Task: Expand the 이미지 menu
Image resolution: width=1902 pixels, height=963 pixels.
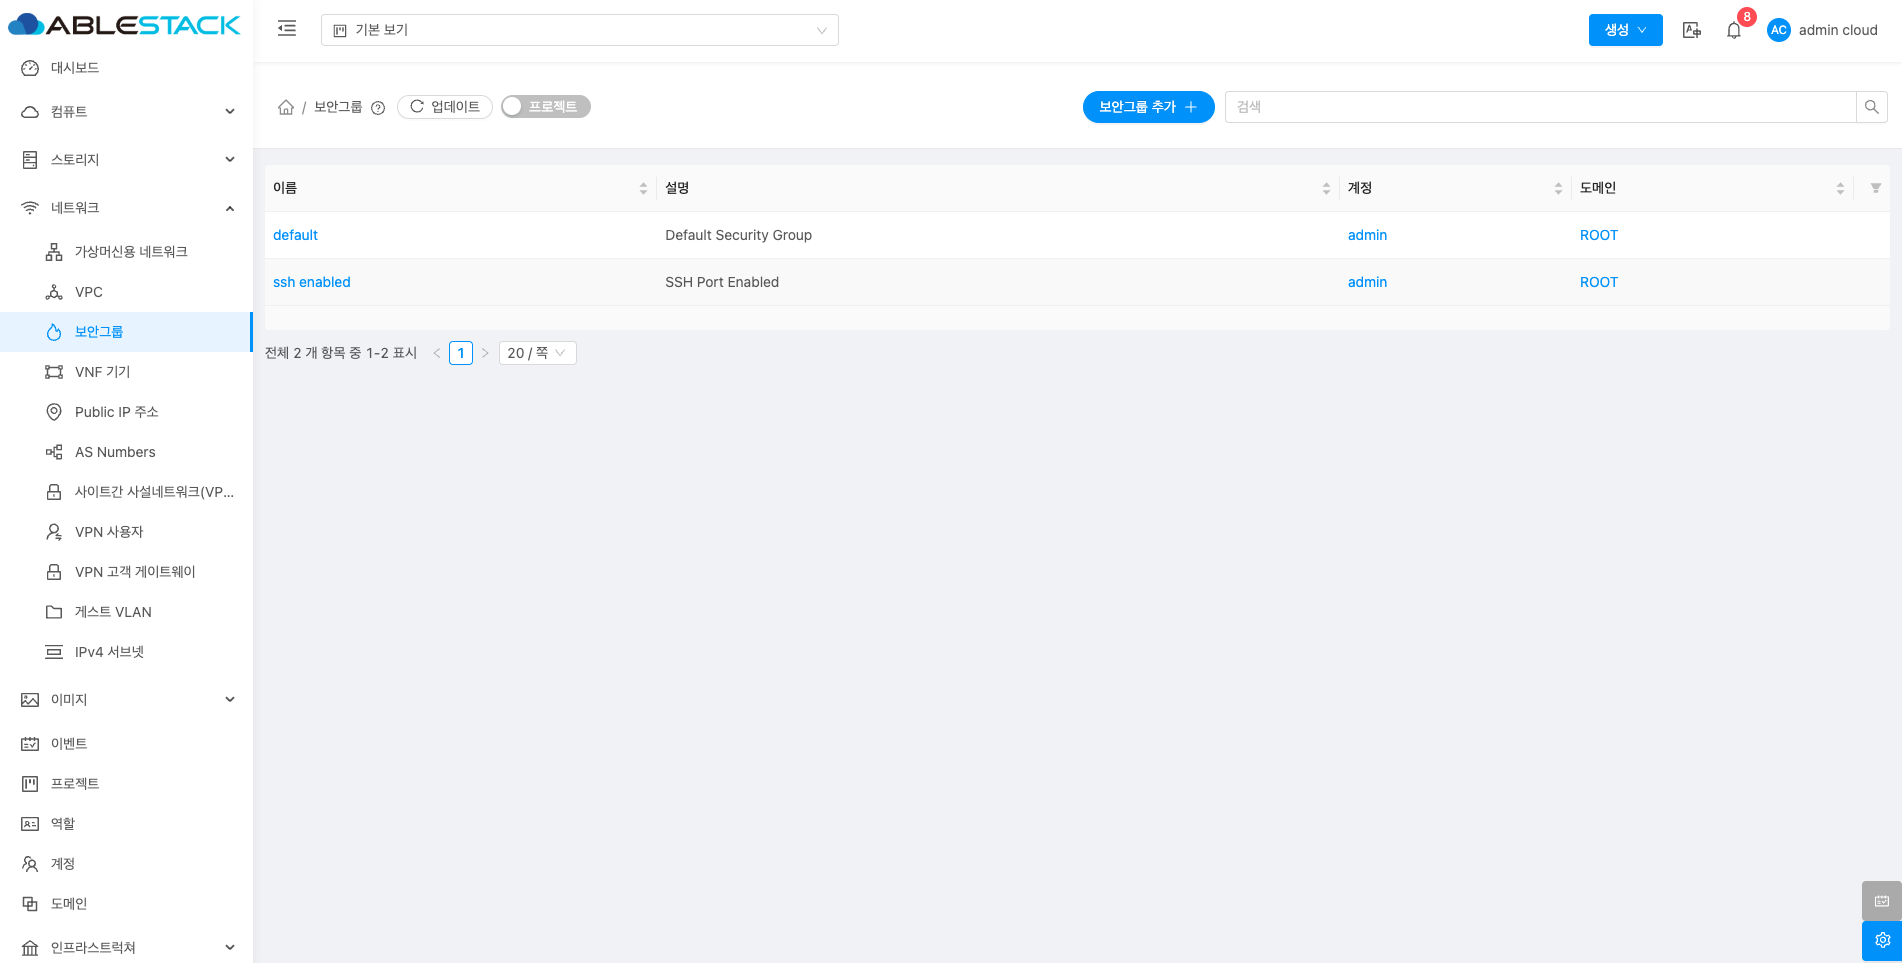Action: coord(126,700)
